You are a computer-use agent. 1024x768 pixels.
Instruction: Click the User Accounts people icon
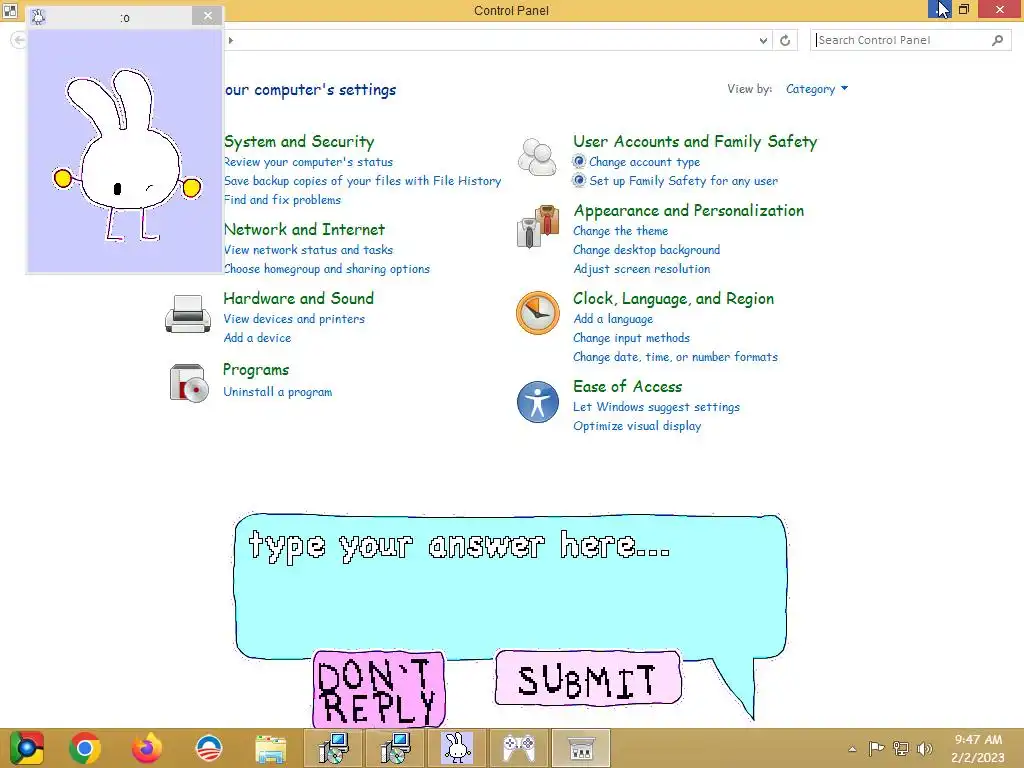pos(537,157)
